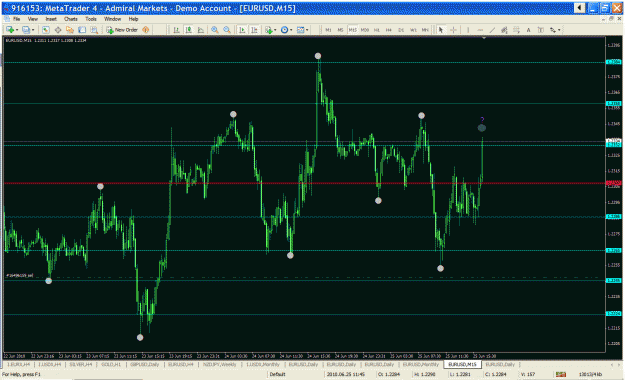Image resolution: width=625 pixels, height=380 pixels.
Task: Switch to the D1 timeframe
Action: pos(401,30)
